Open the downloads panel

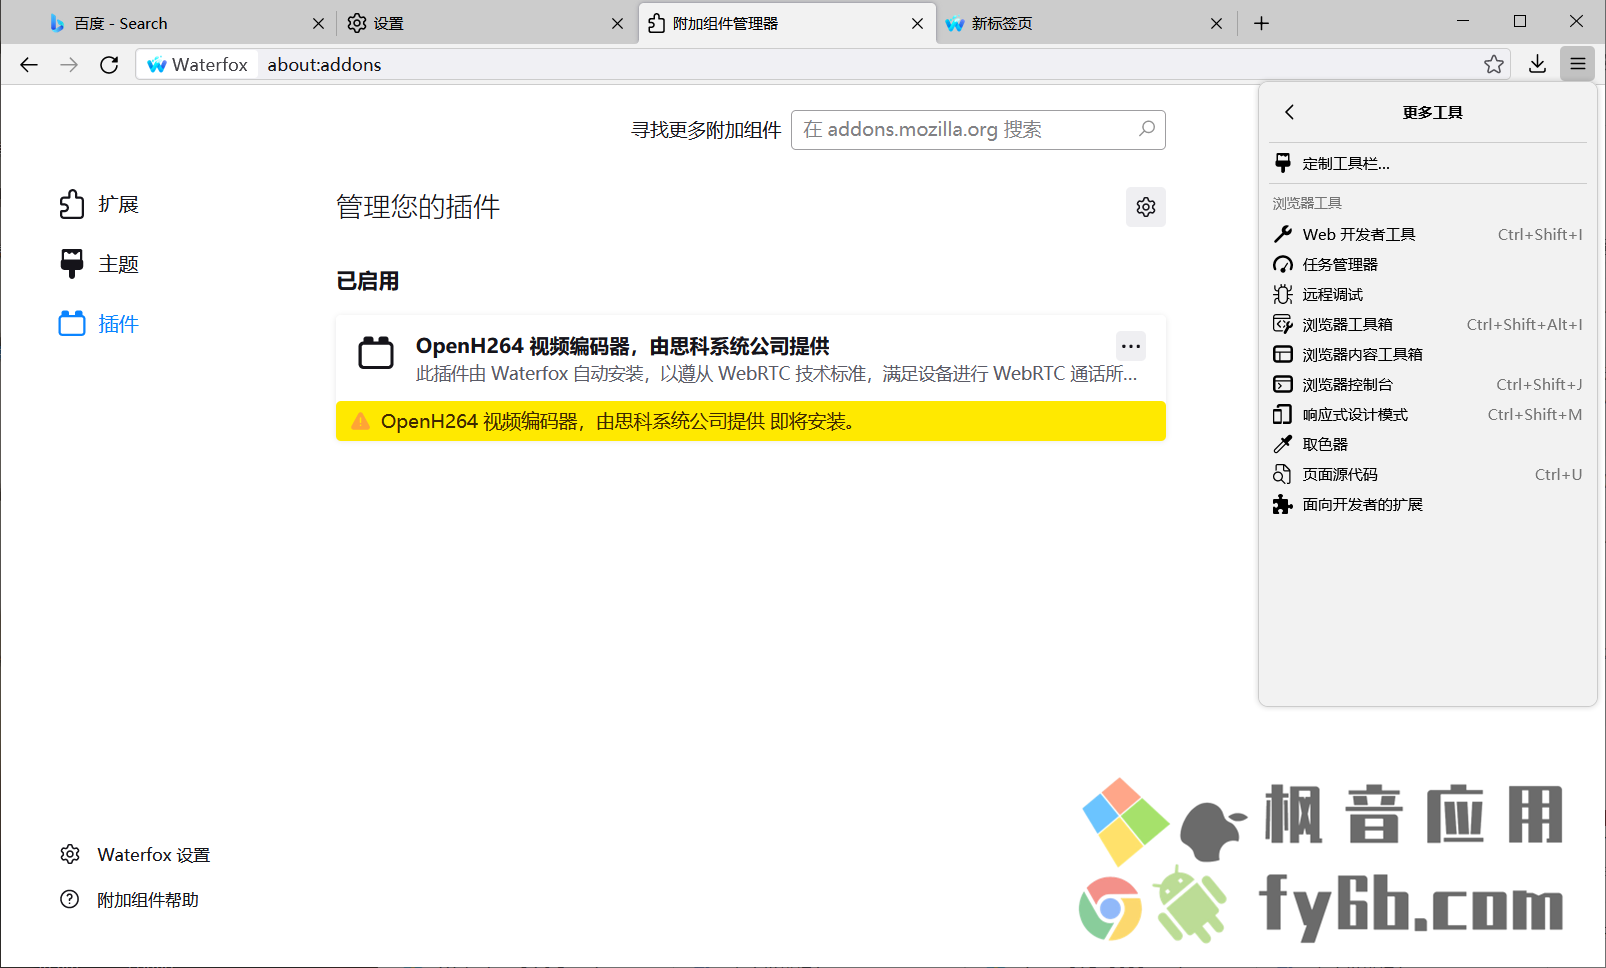(x=1538, y=65)
